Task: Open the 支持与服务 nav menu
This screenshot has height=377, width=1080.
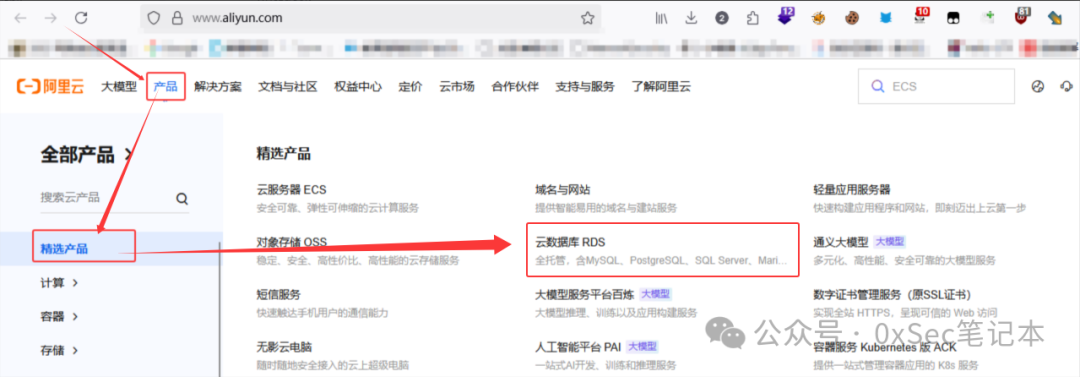Action: point(585,87)
